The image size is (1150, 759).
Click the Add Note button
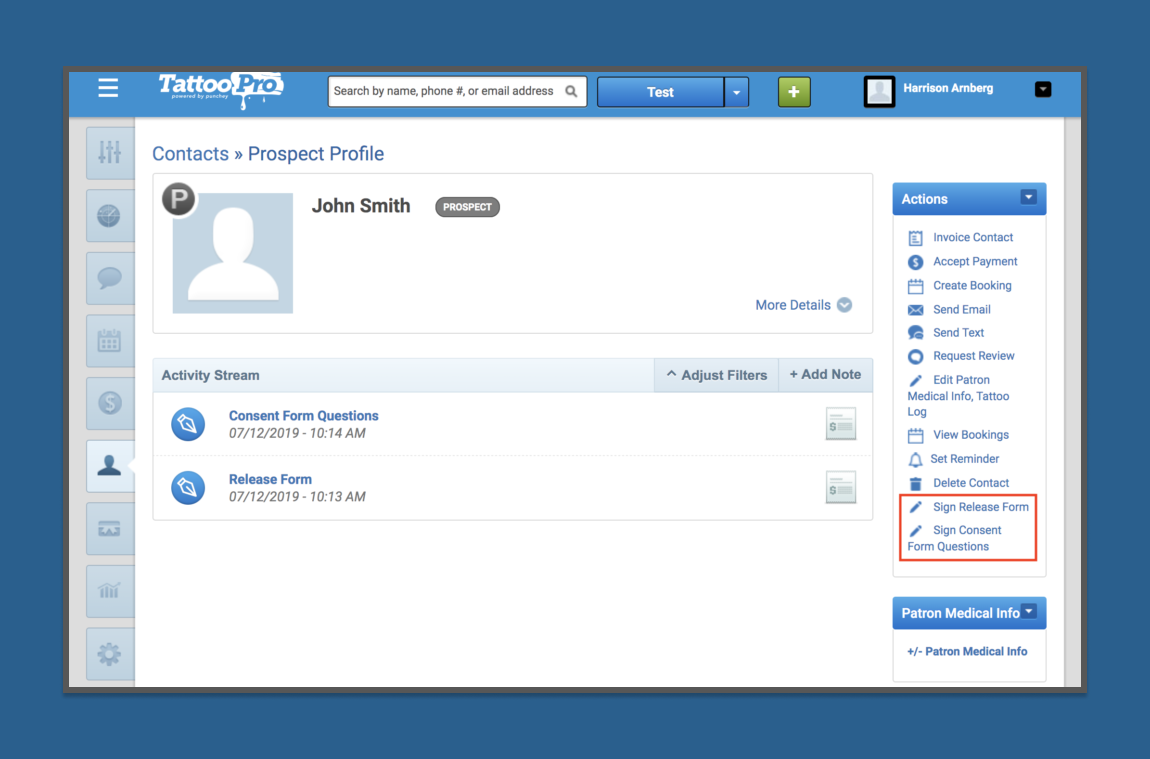(x=825, y=375)
